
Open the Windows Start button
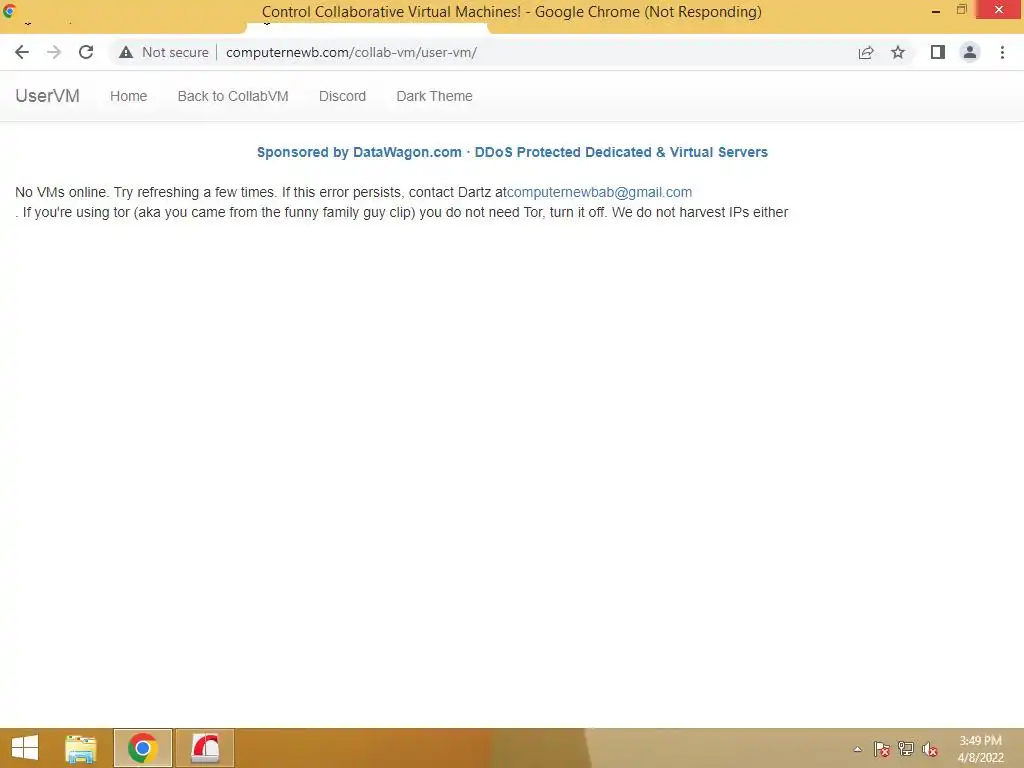[25, 748]
